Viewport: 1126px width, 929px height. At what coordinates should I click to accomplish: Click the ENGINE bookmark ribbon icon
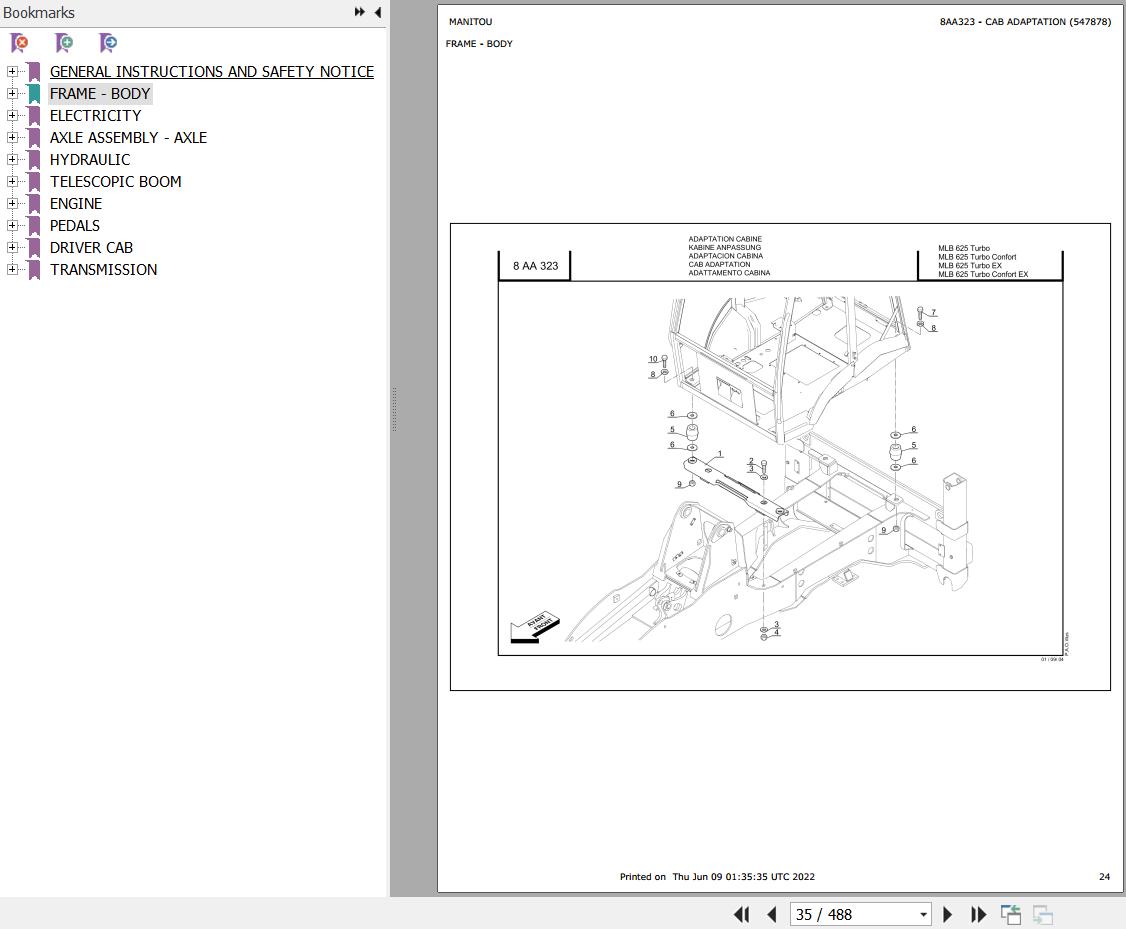34,204
